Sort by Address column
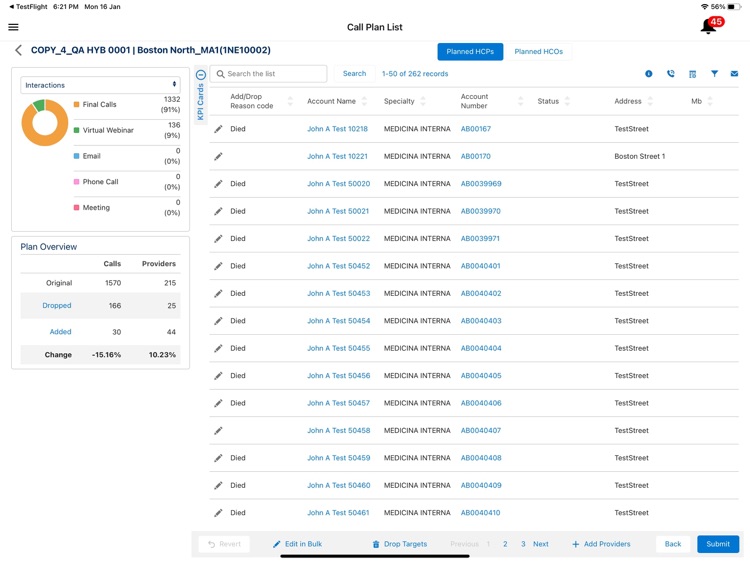 (x=650, y=101)
